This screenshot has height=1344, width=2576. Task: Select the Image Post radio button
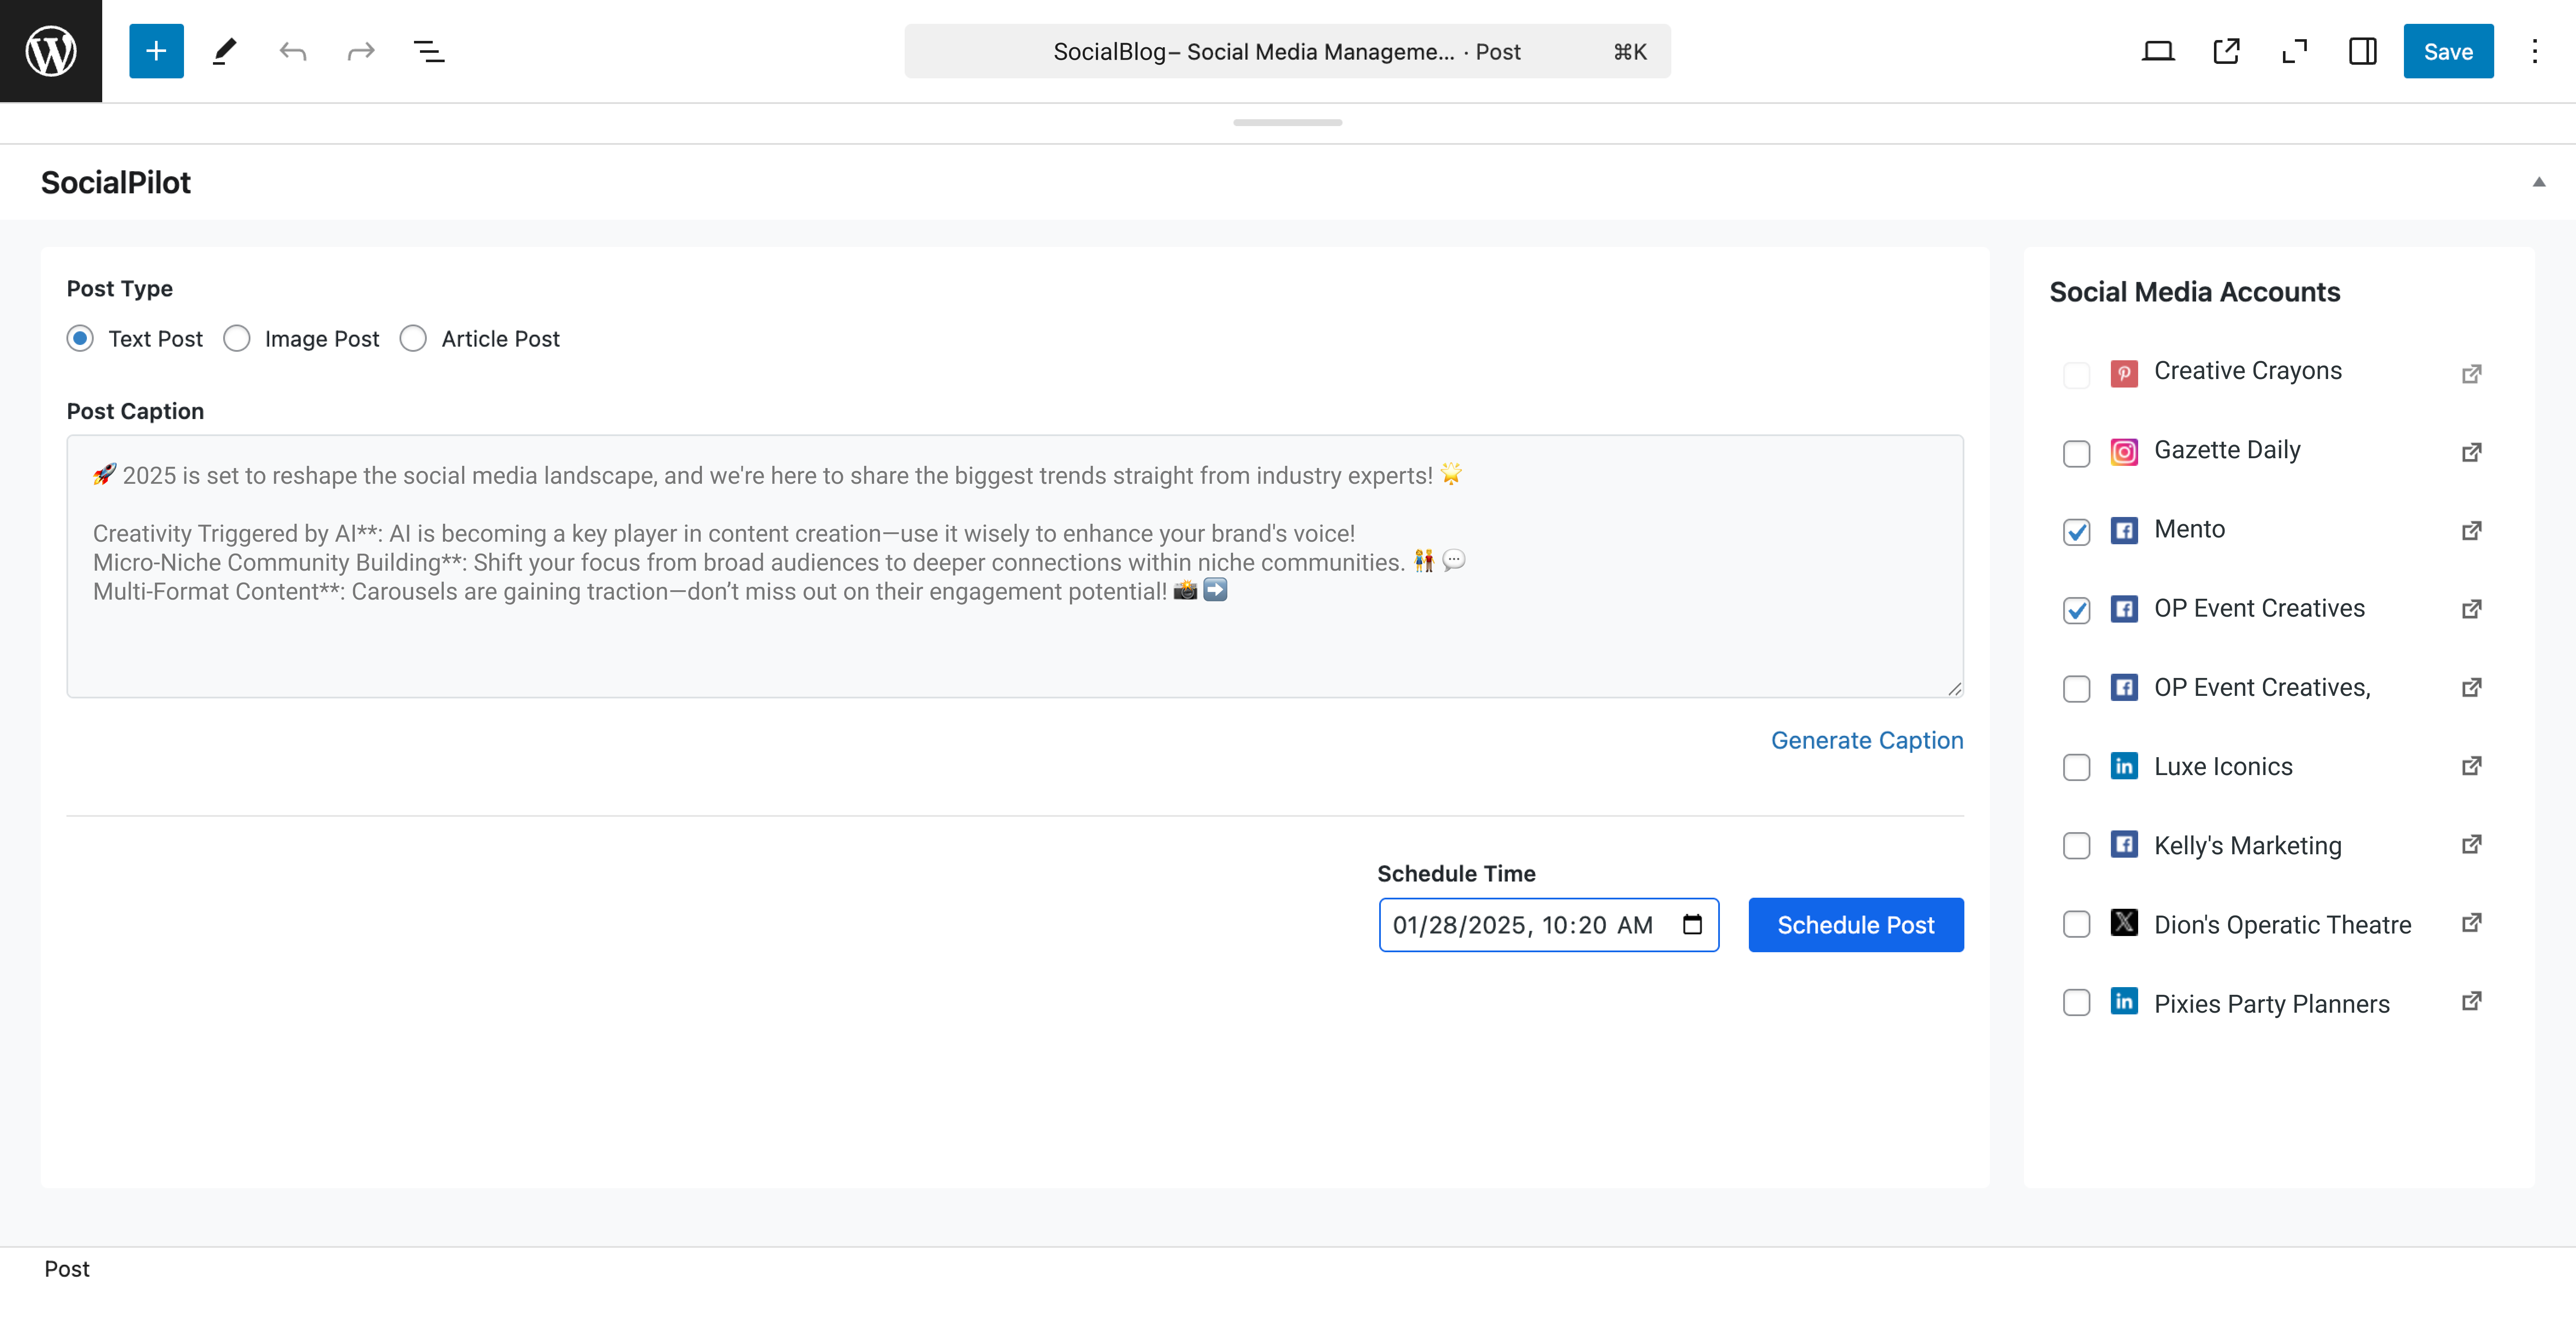click(237, 338)
